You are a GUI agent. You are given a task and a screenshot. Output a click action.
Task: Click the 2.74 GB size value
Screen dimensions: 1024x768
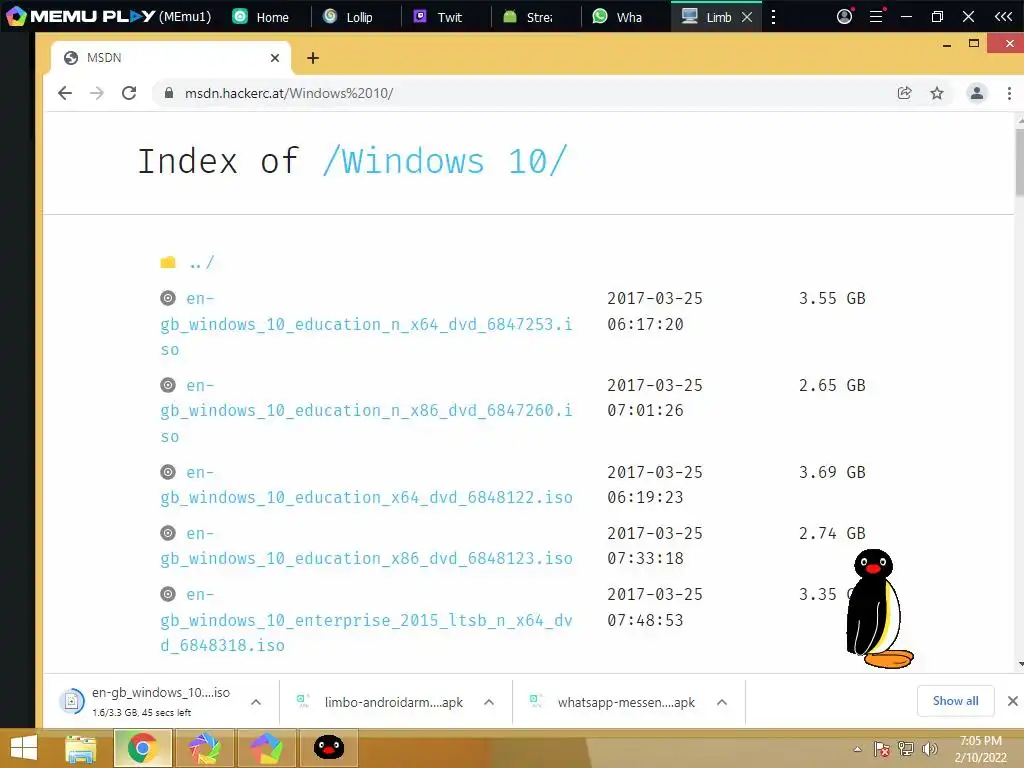point(832,533)
